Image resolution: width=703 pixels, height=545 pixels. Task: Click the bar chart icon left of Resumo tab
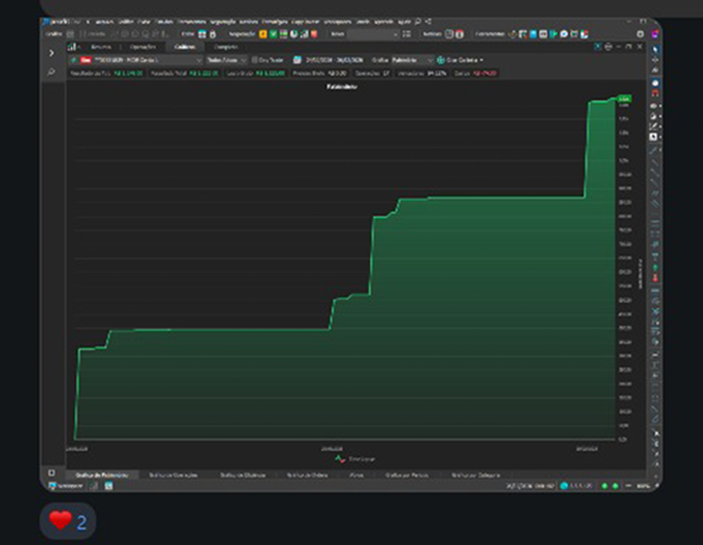(71, 47)
